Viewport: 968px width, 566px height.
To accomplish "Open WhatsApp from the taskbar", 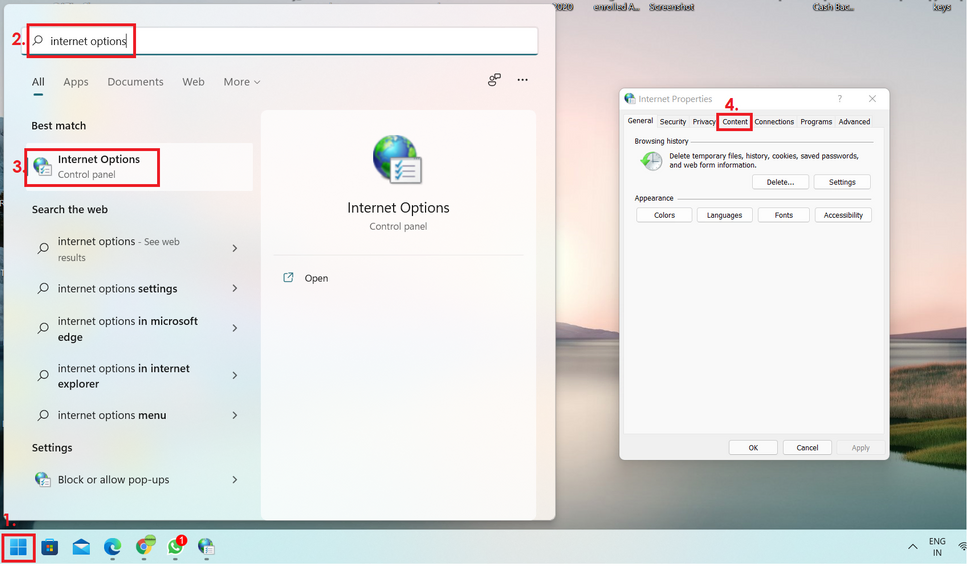I will point(176,547).
